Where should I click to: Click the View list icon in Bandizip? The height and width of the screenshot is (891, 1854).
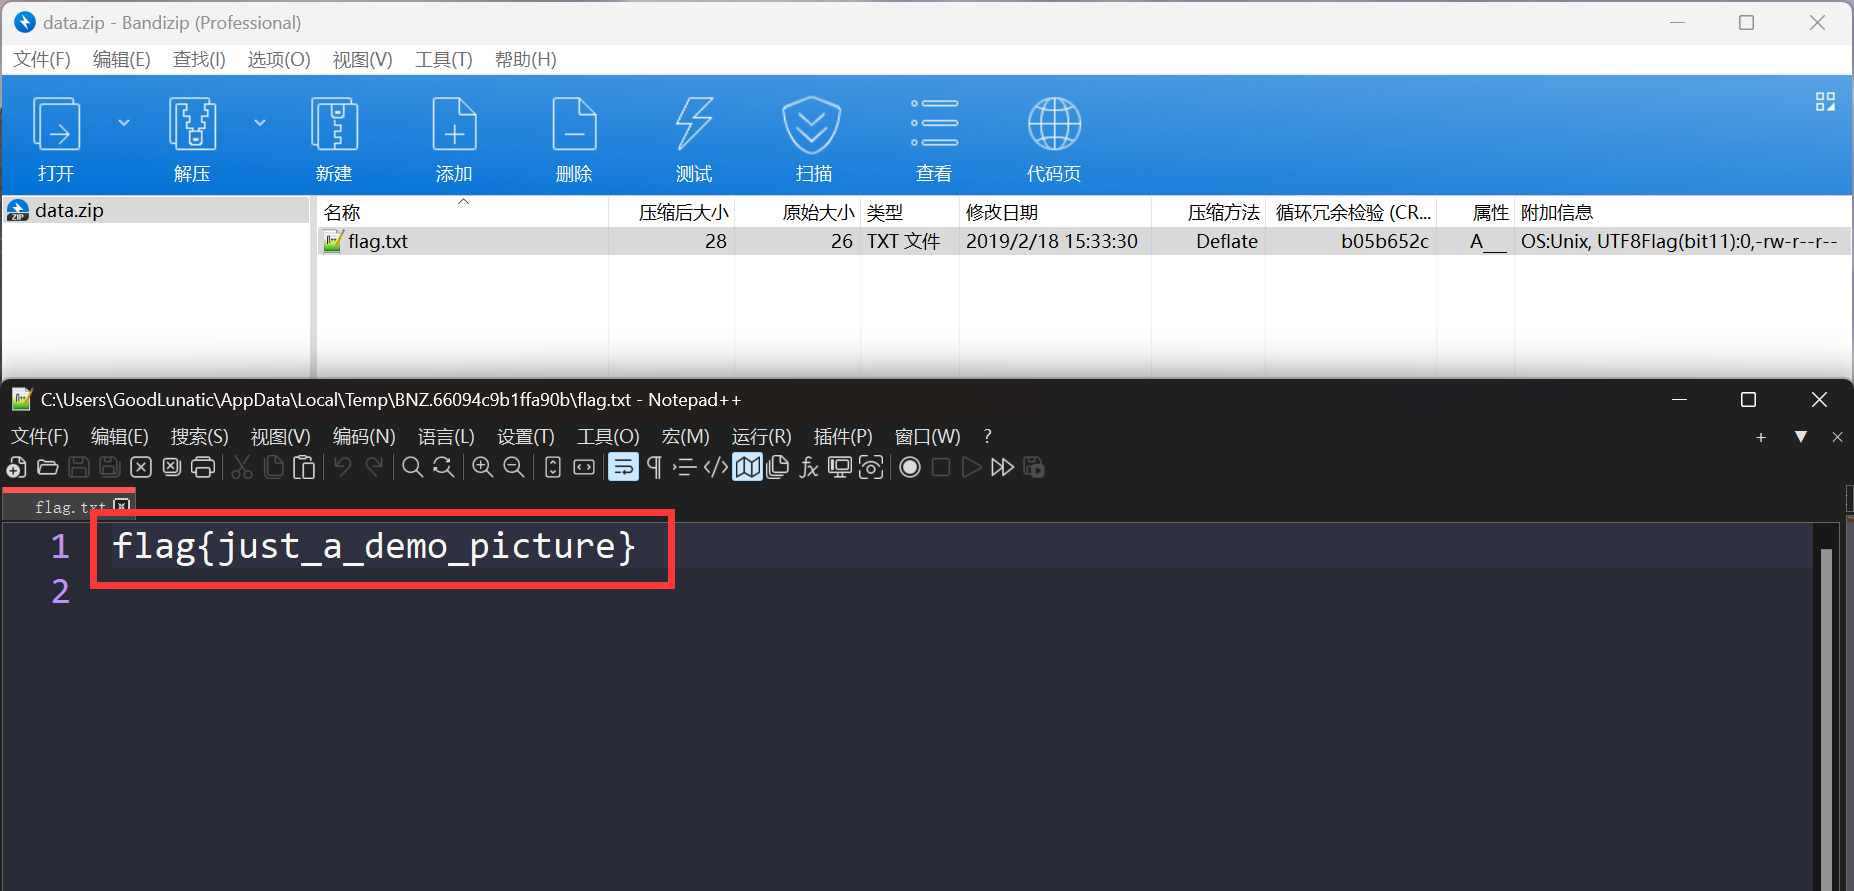click(x=934, y=123)
